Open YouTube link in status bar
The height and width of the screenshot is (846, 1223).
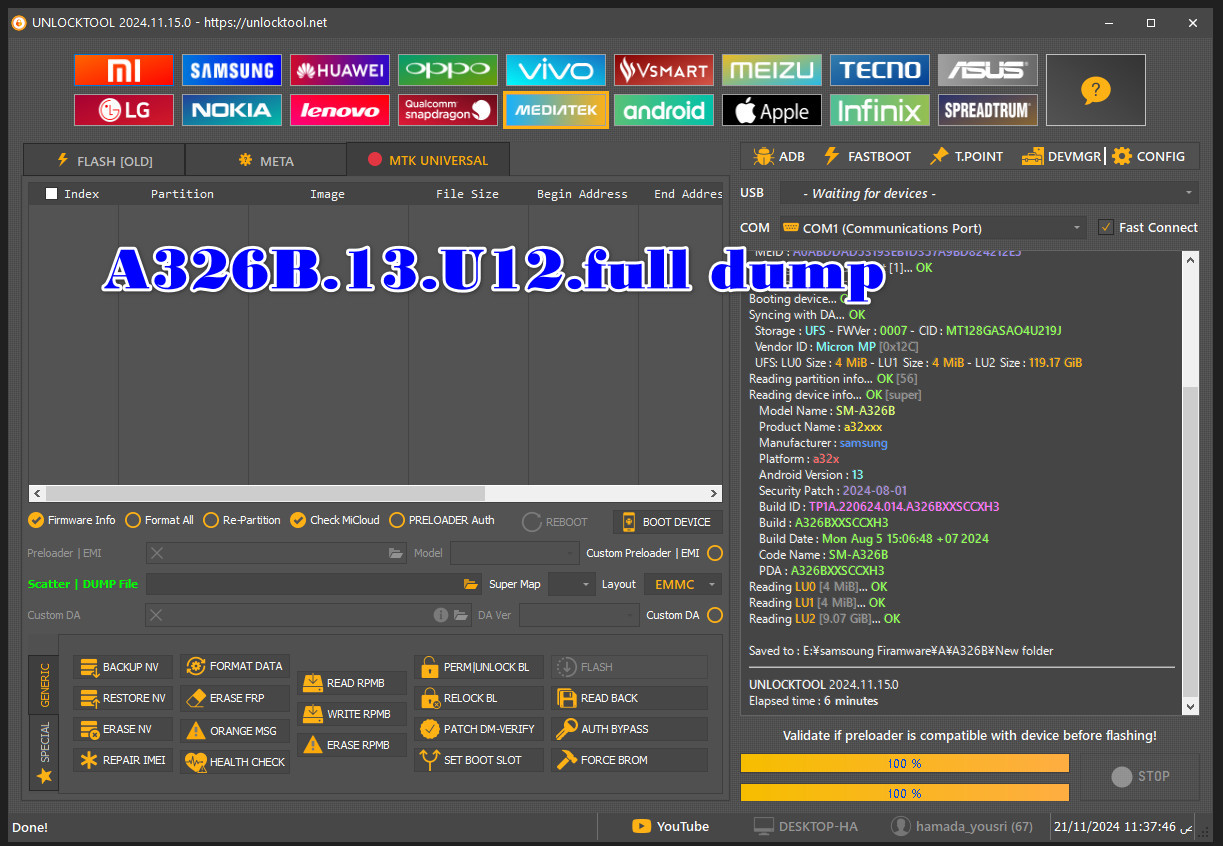(671, 826)
